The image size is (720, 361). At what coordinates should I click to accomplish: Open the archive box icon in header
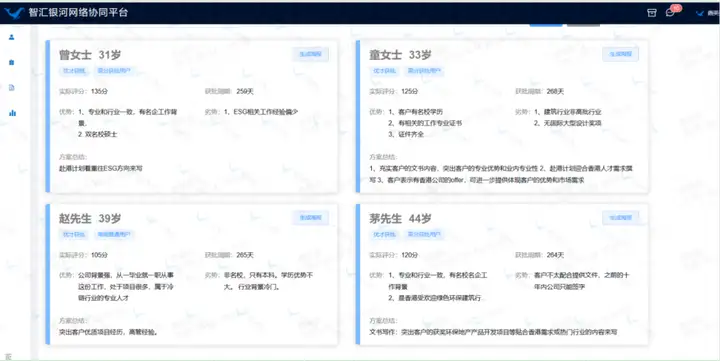652,13
